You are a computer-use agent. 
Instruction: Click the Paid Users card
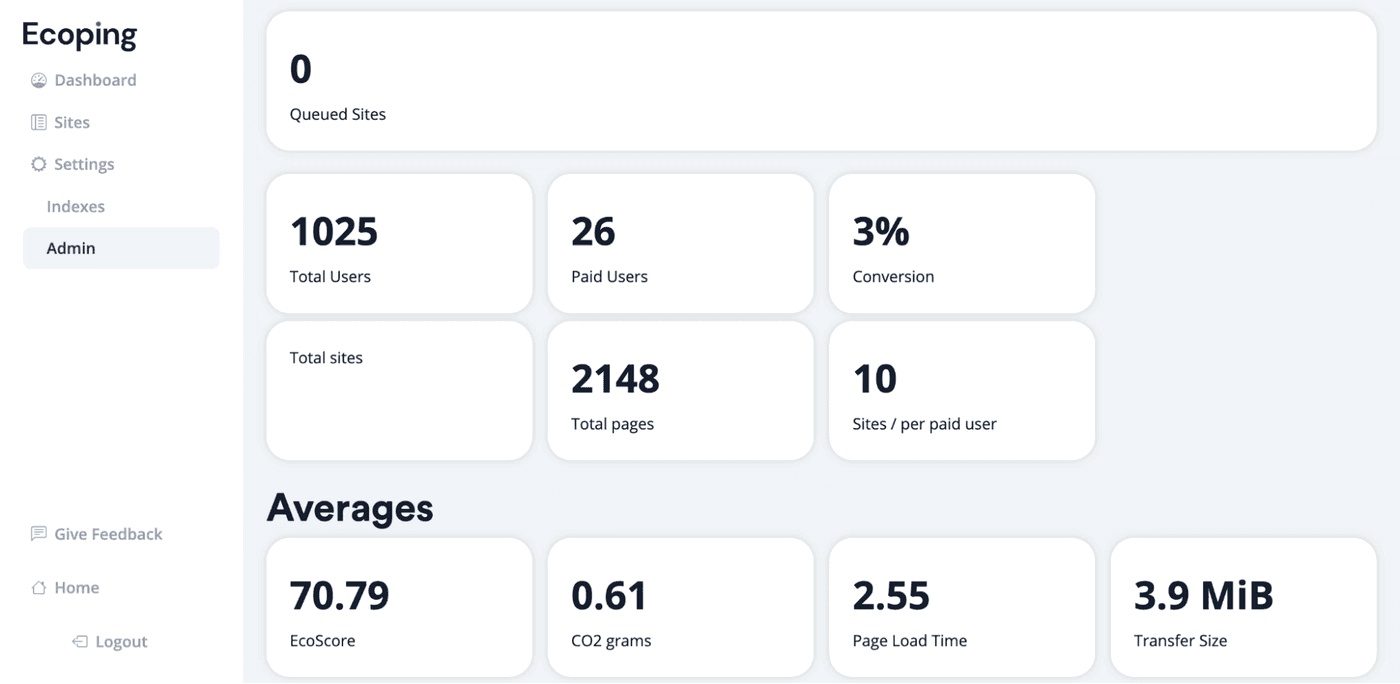pos(680,243)
